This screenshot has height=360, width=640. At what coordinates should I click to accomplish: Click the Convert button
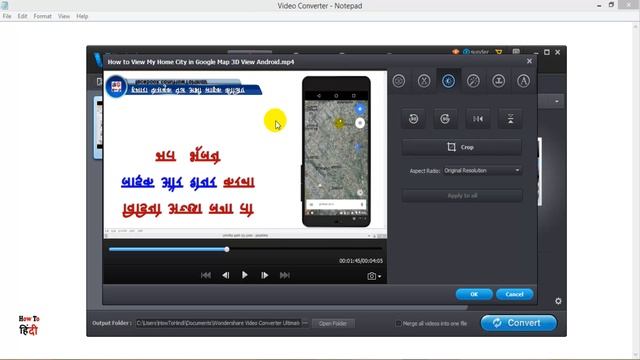(x=519, y=323)
